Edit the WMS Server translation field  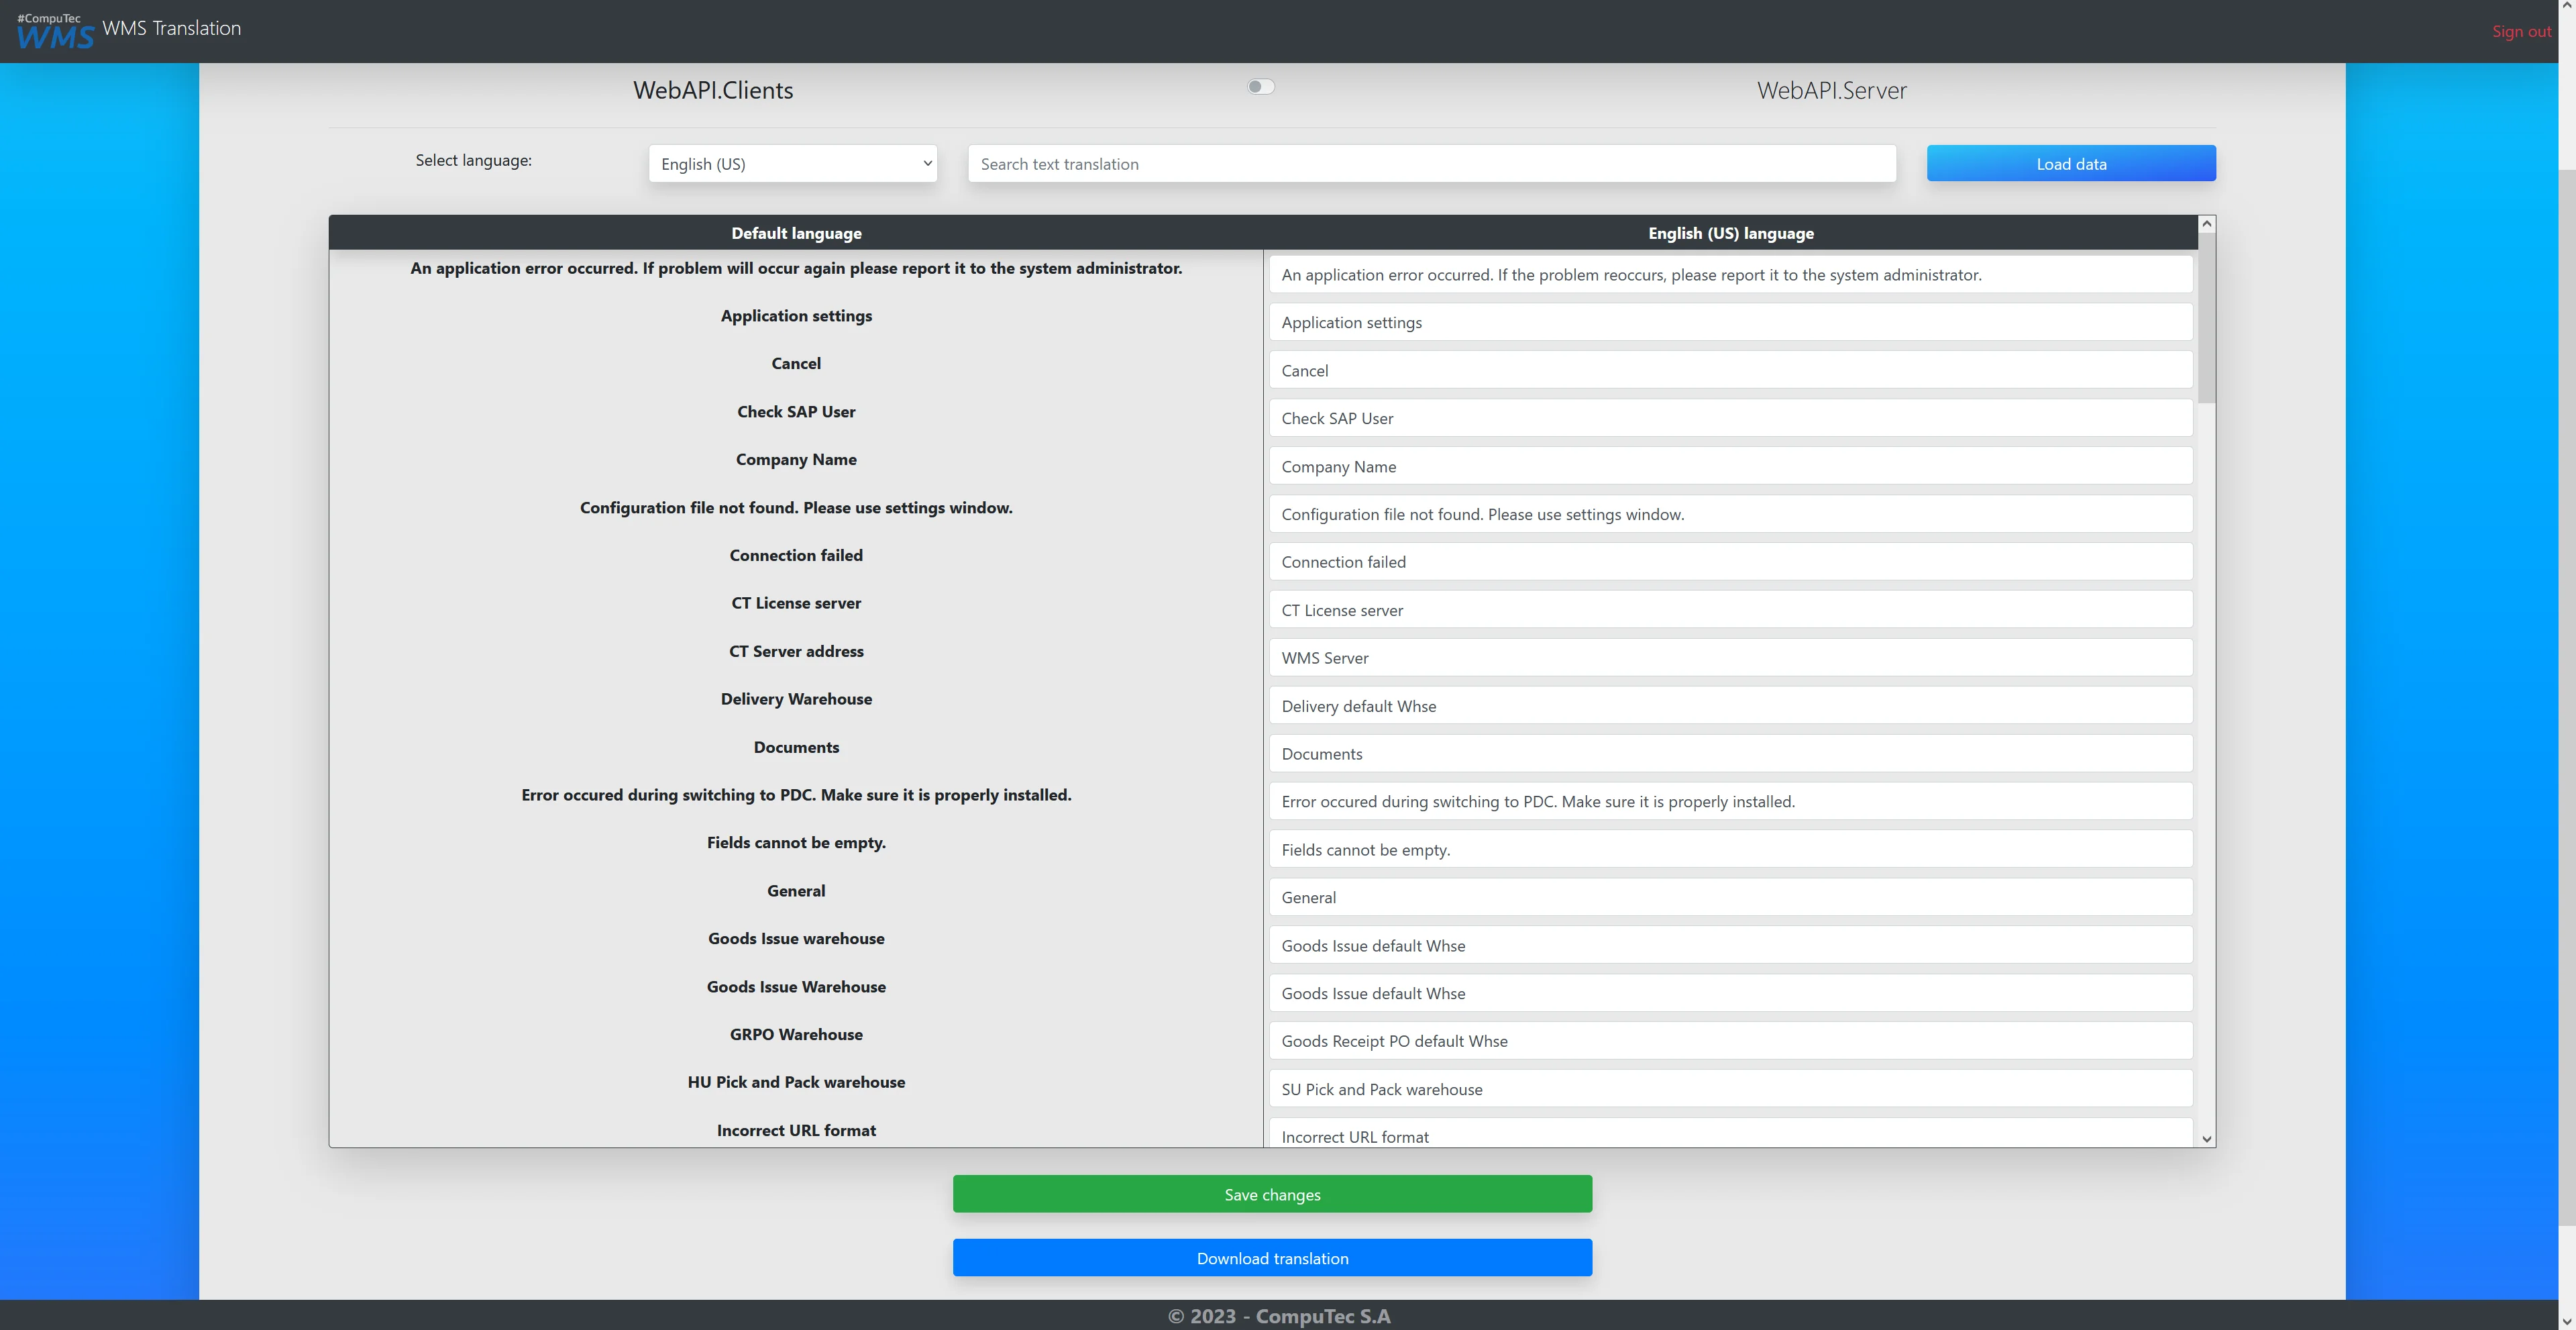1730,658
